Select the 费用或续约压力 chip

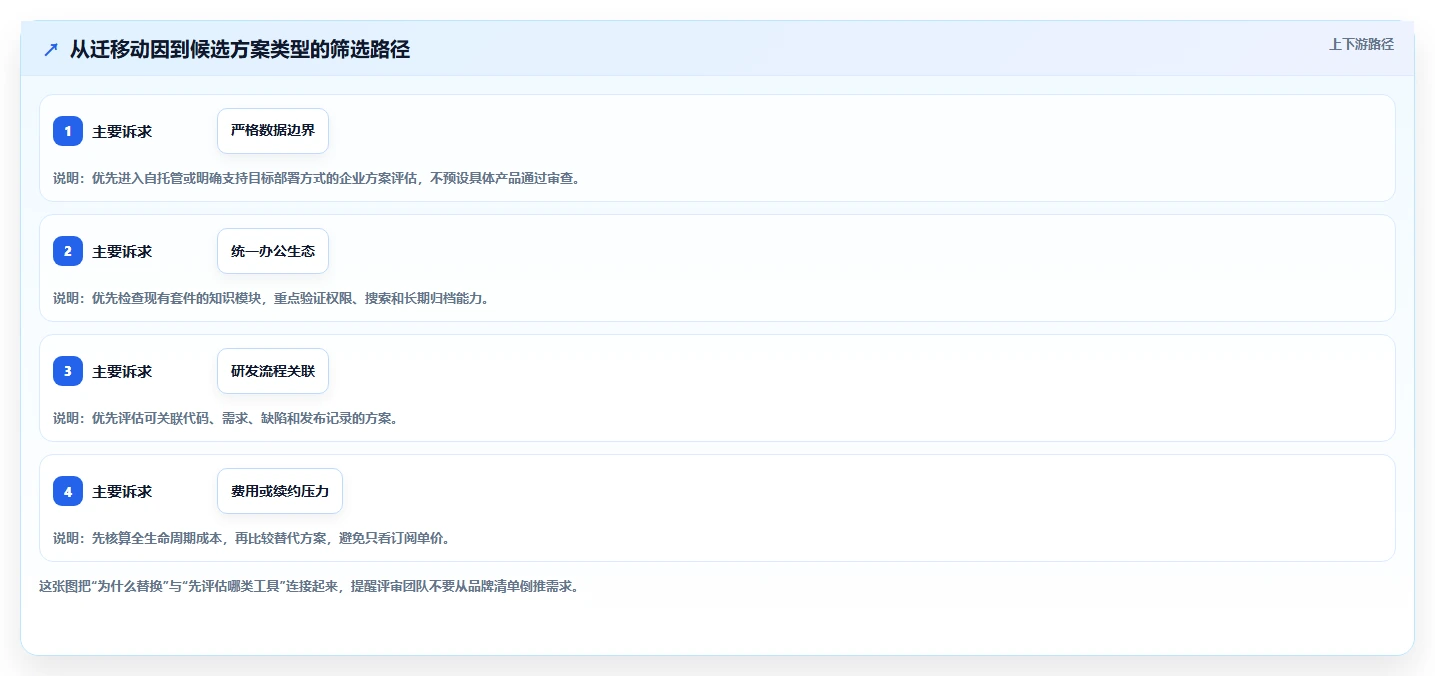[280, 491]
